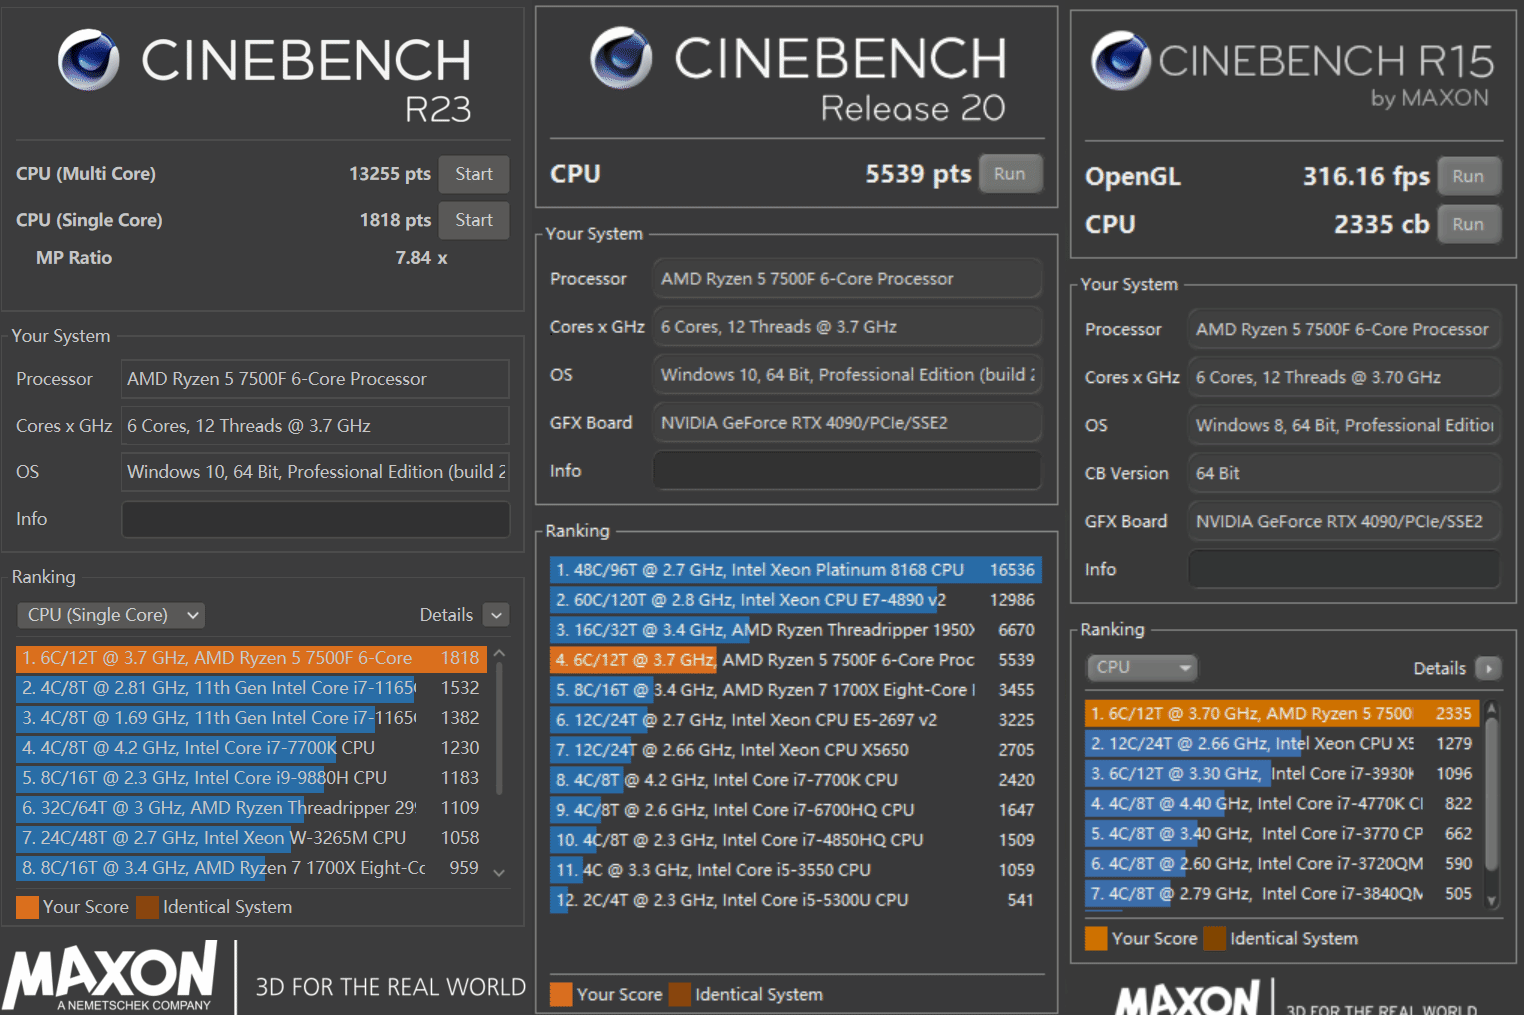Select R15 ranking row Xeon 1279

[x=1282, y=744]
